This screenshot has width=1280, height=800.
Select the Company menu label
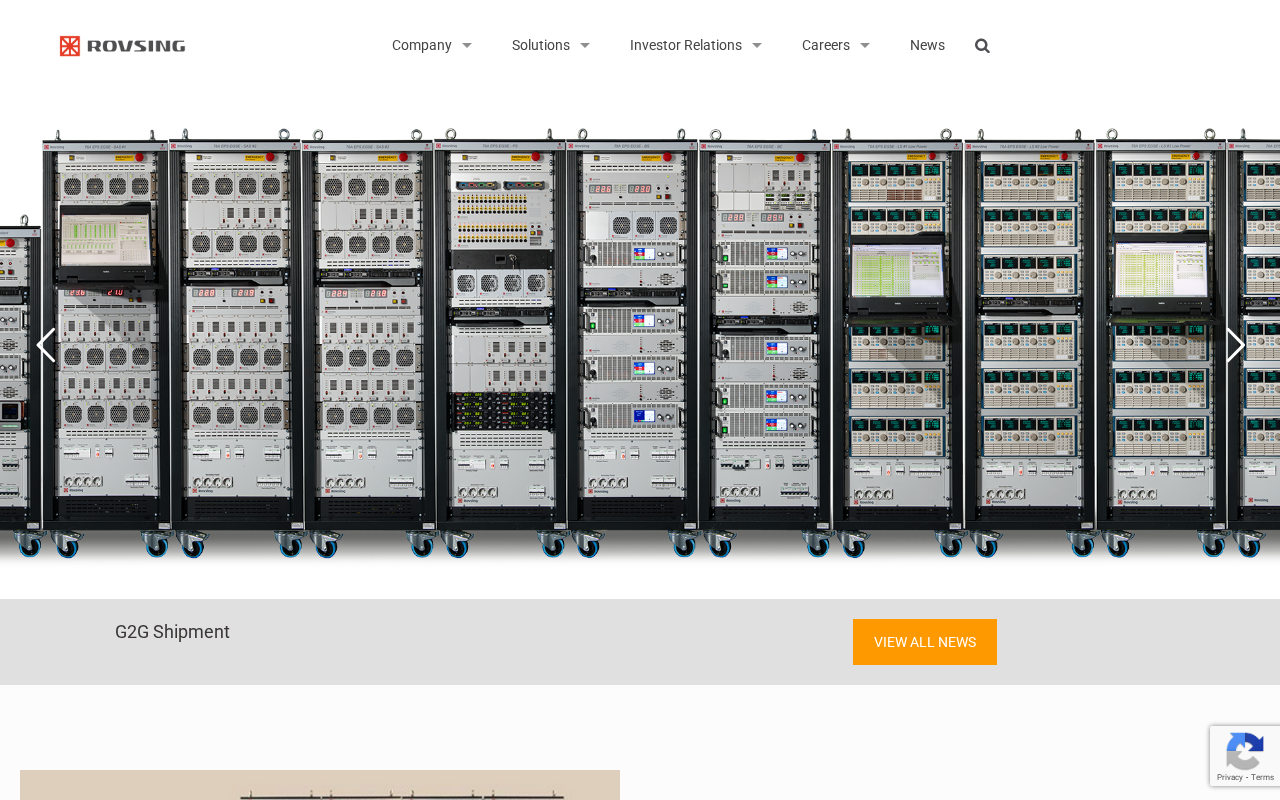pyautogui.click(x=421, y=46)
